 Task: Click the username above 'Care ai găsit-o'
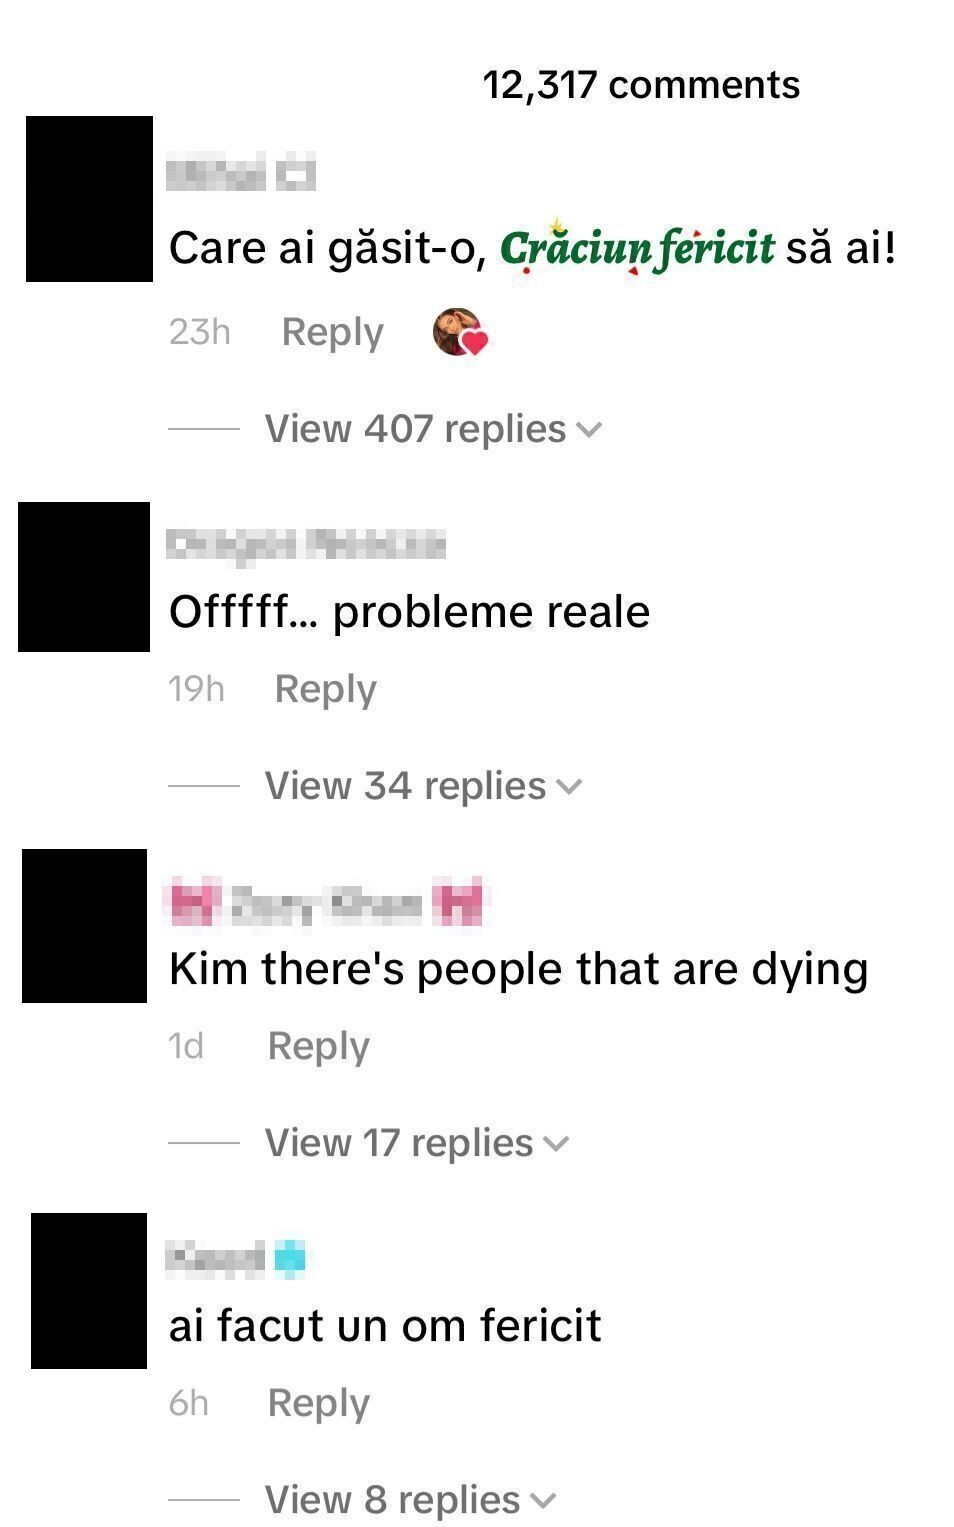coord(241,174)
